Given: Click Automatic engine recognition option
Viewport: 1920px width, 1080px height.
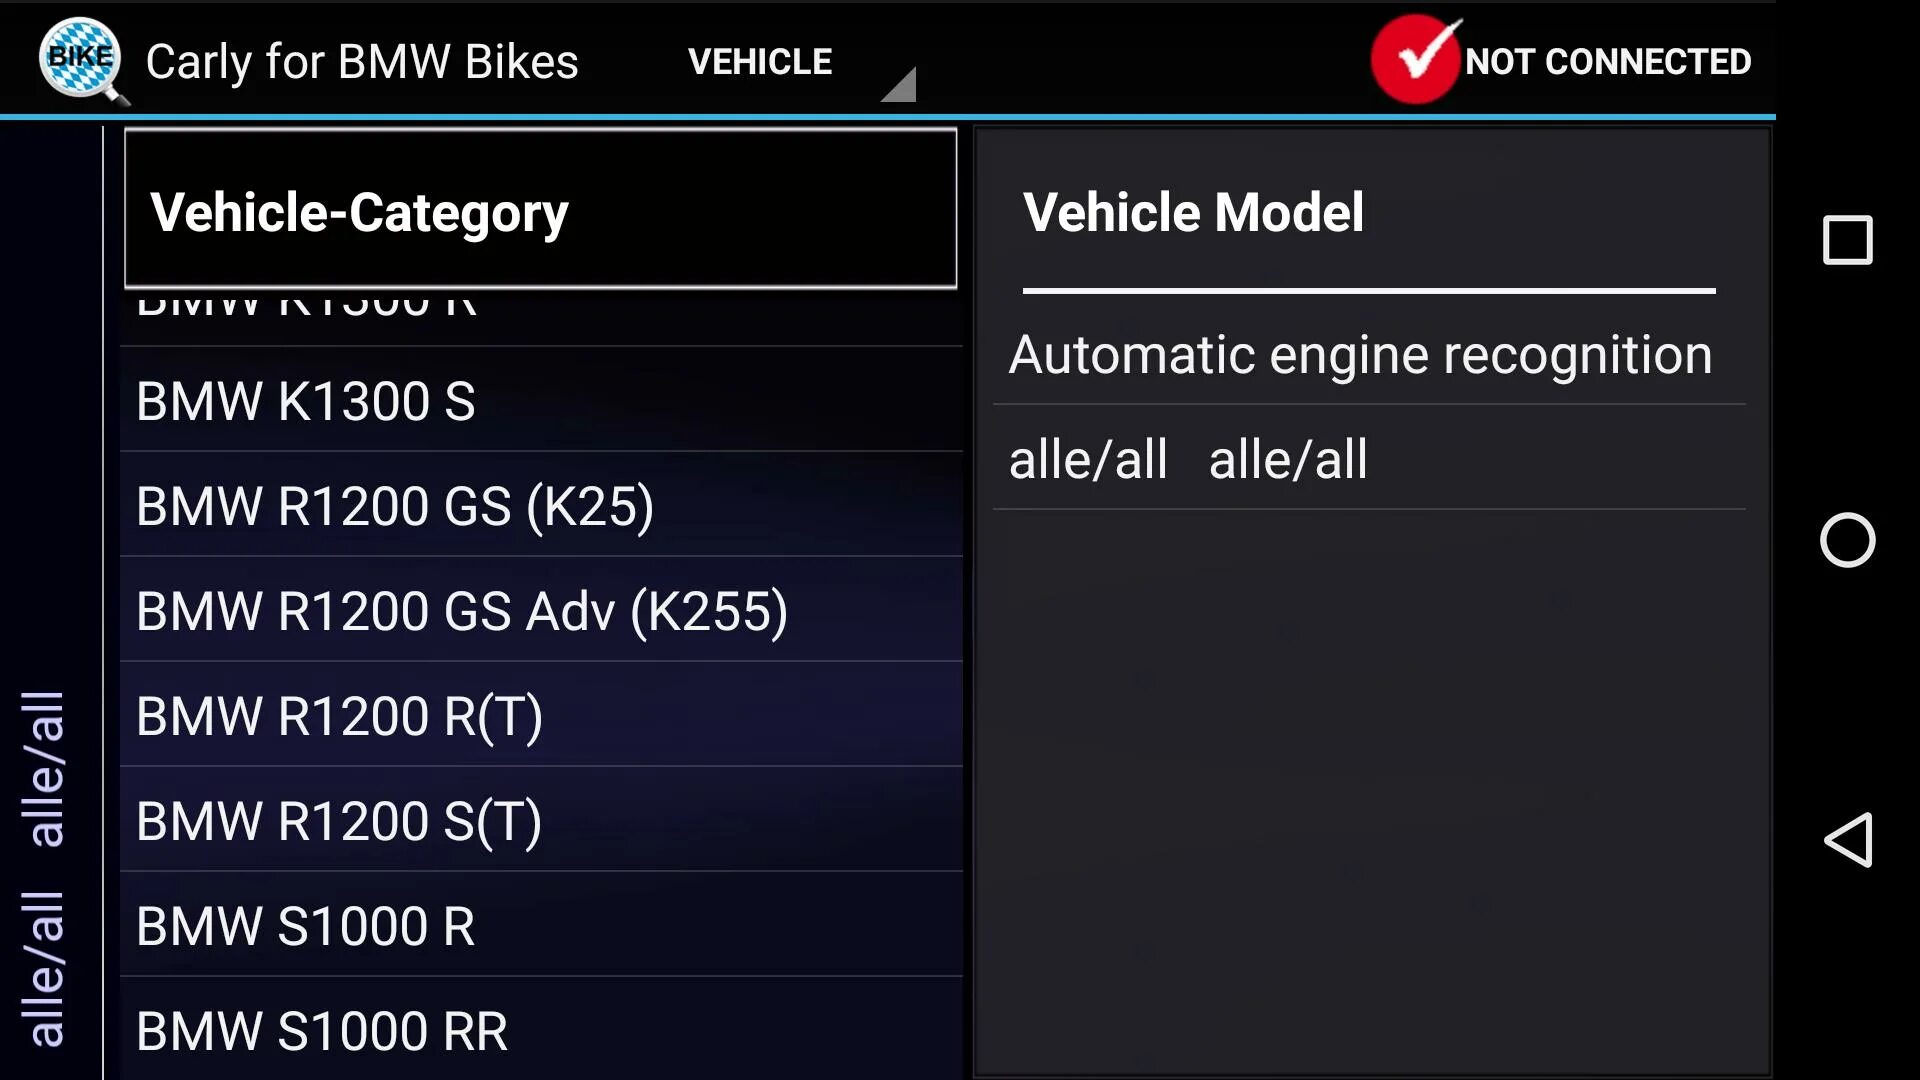Looking at the screenshot, I should click(x=1360, y=355).
